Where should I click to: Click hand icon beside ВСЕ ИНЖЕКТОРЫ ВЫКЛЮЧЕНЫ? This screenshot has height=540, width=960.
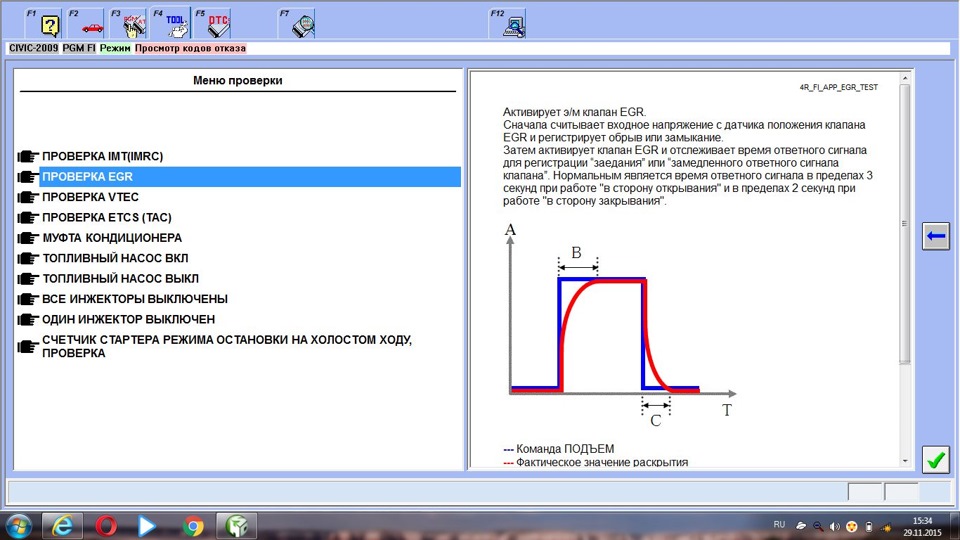(x=28, y=299)
